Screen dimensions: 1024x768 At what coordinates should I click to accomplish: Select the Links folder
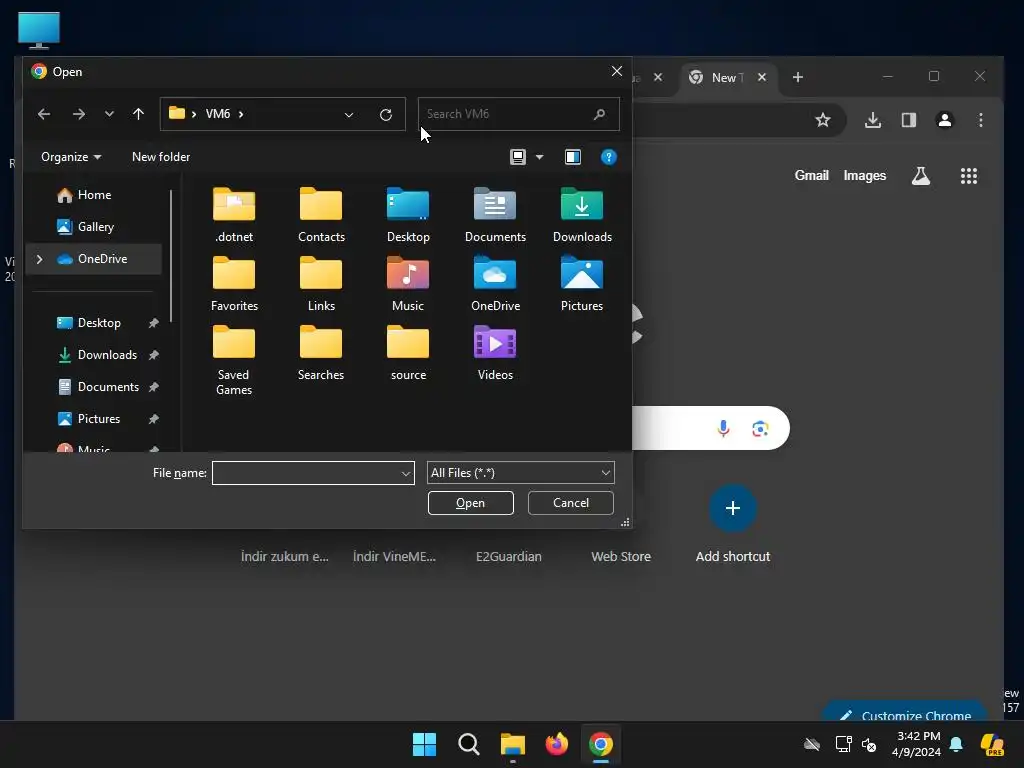[321, 284]
